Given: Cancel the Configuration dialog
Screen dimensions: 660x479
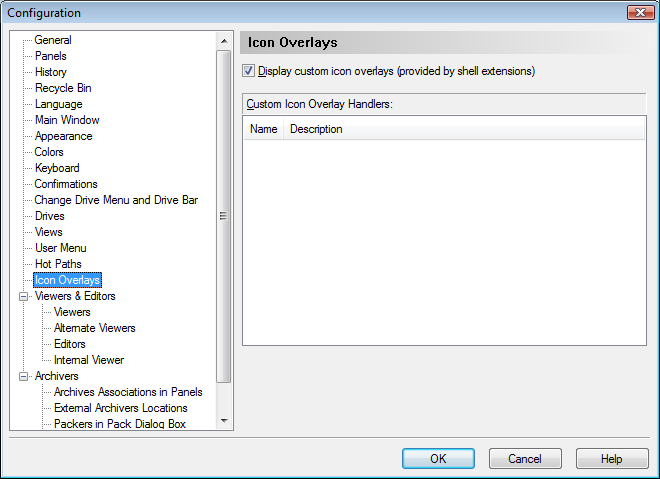Looking at the screenshot, I should (525, 458).
